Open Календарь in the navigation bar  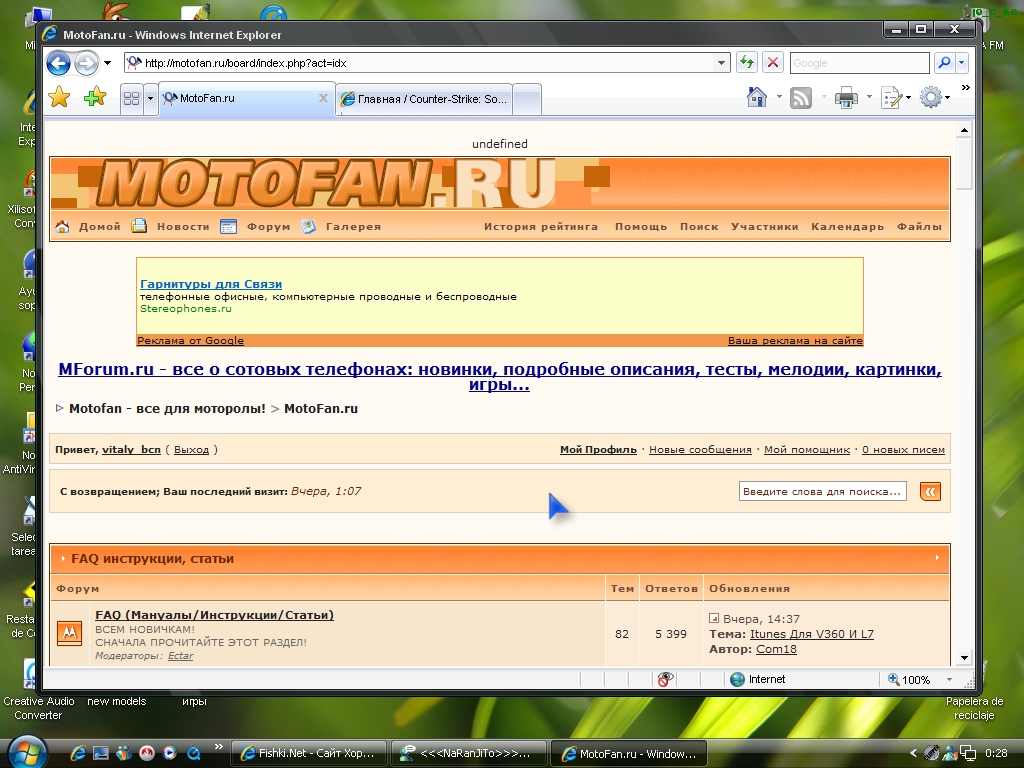click(x=848, y=227)
